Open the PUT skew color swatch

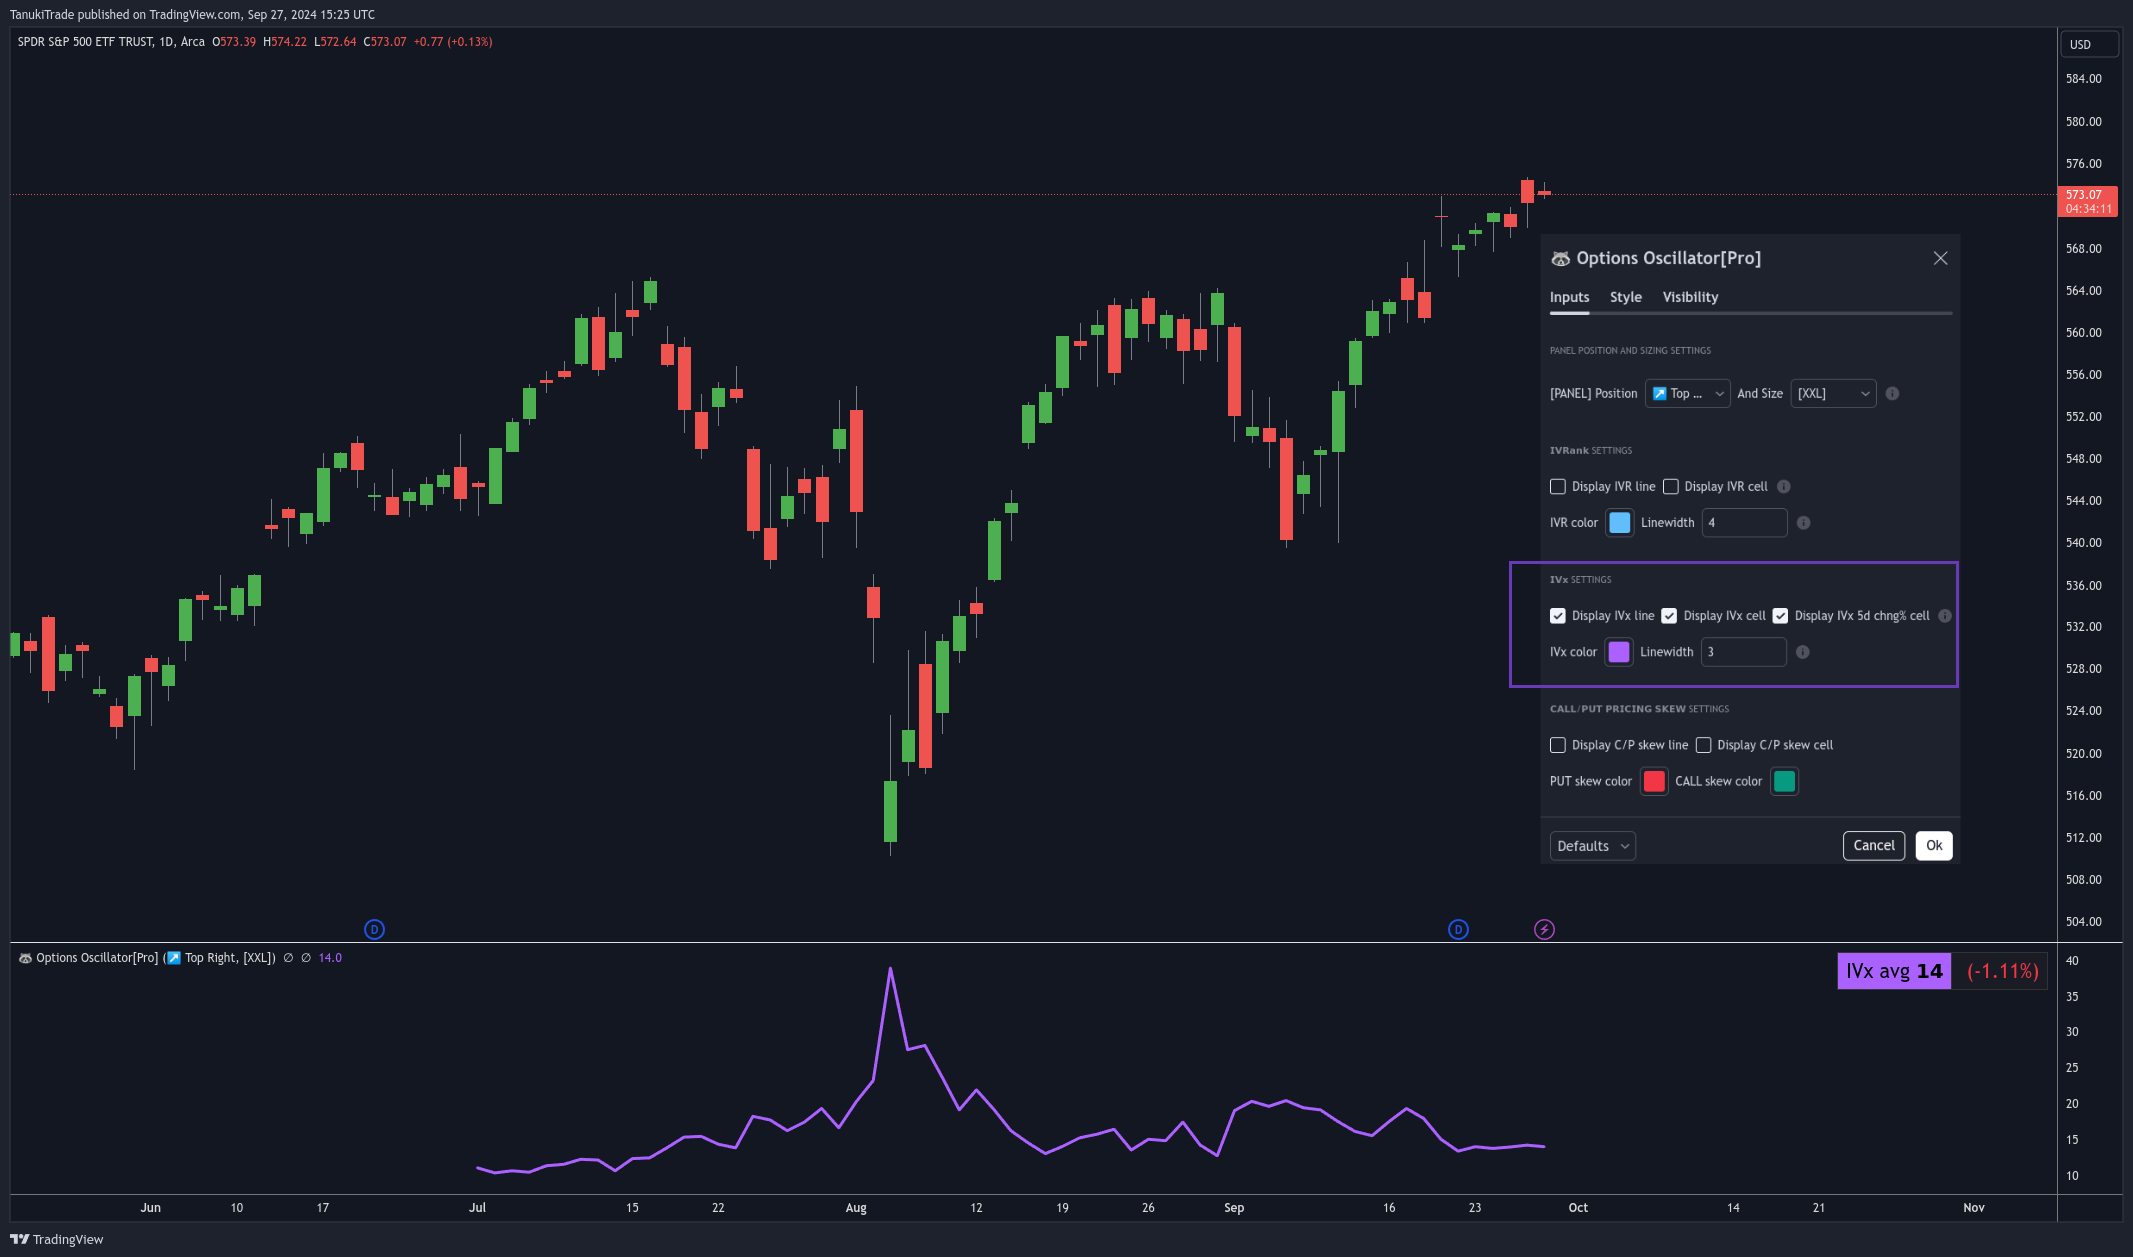click(x=1654, y=782)
